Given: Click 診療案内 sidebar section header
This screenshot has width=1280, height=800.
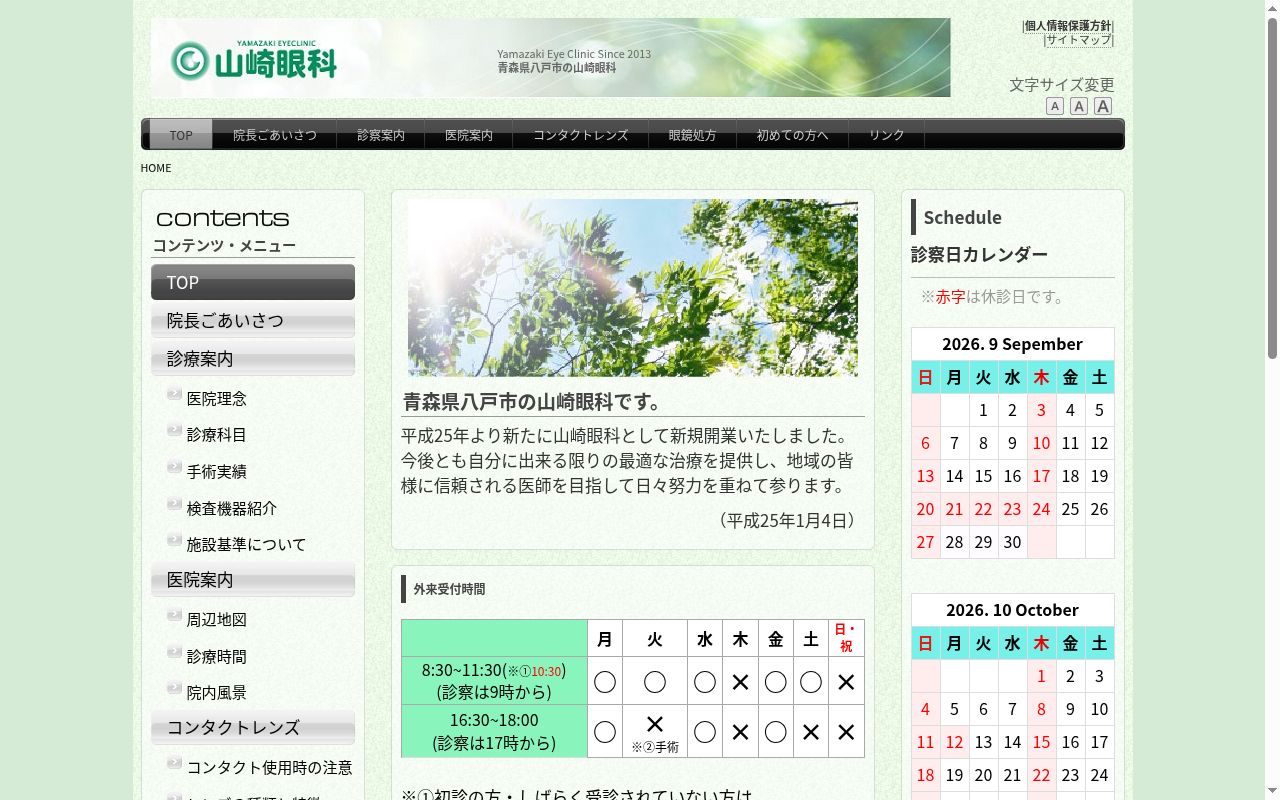Looking at the screenshot, I should coord(253,358).
